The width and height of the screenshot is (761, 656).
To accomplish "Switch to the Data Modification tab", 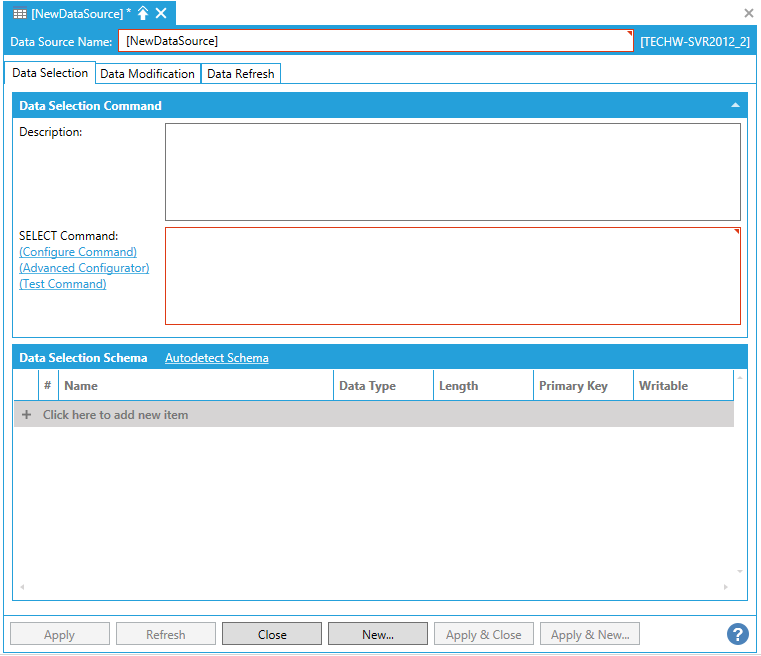I will (148, 74).
